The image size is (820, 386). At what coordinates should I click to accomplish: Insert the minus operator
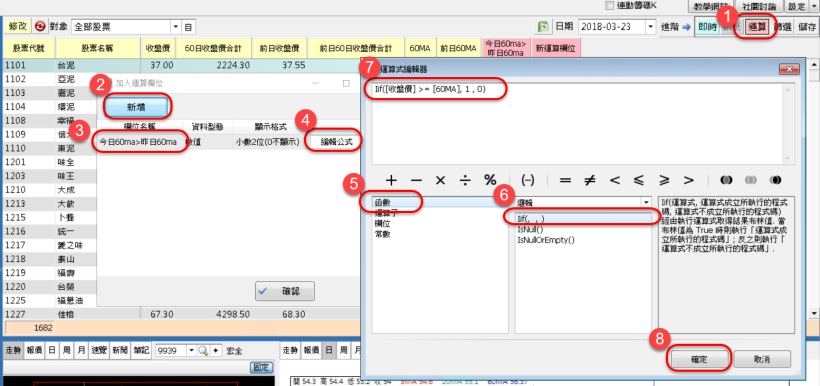tap(416, 180)
